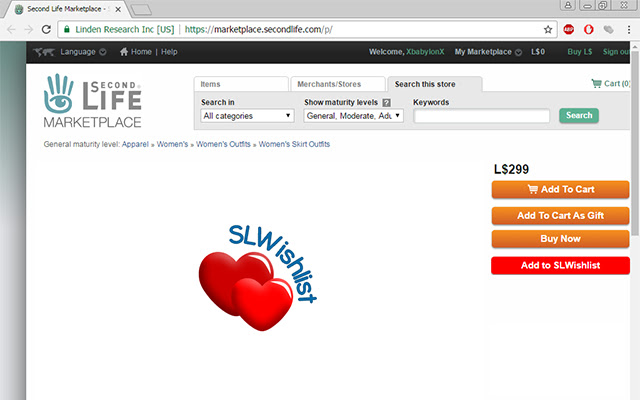Click the Add To Cart button
Image resolution: width=640 pixels, height=400 pixels.
click(560, 189)
